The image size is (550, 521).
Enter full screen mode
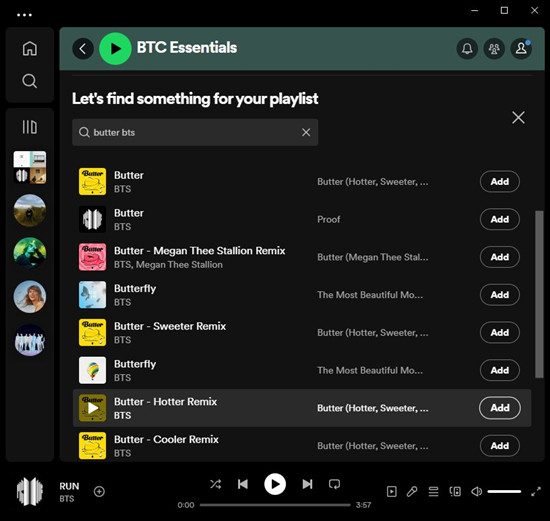(x=536, y=492)
